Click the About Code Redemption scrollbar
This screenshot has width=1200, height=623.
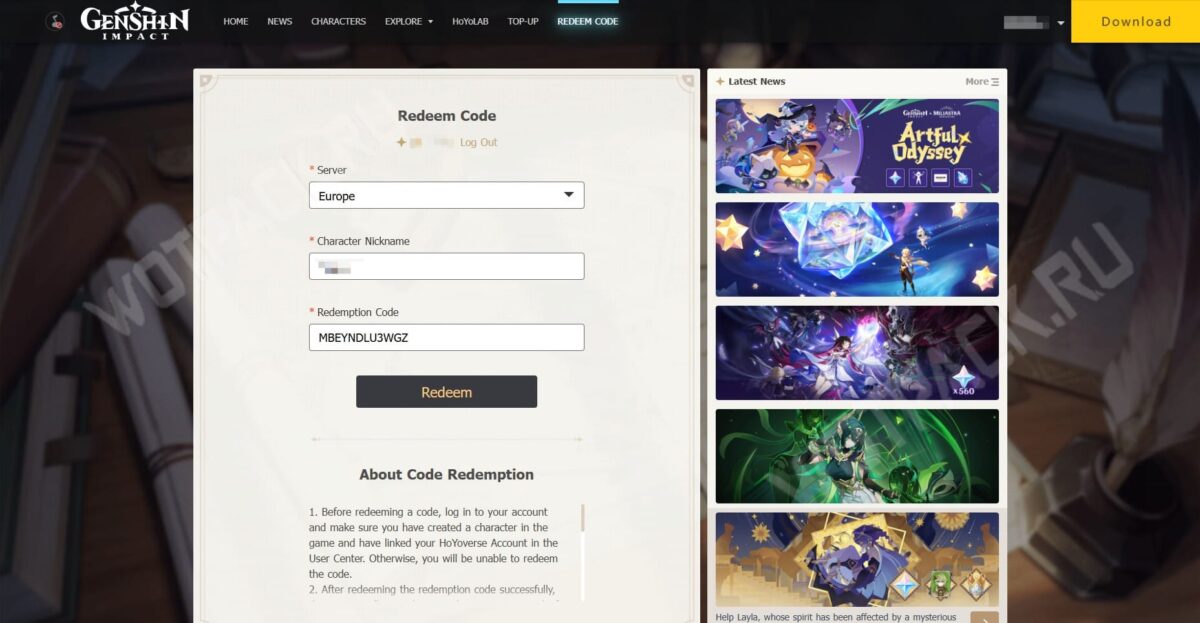[582, 552]
